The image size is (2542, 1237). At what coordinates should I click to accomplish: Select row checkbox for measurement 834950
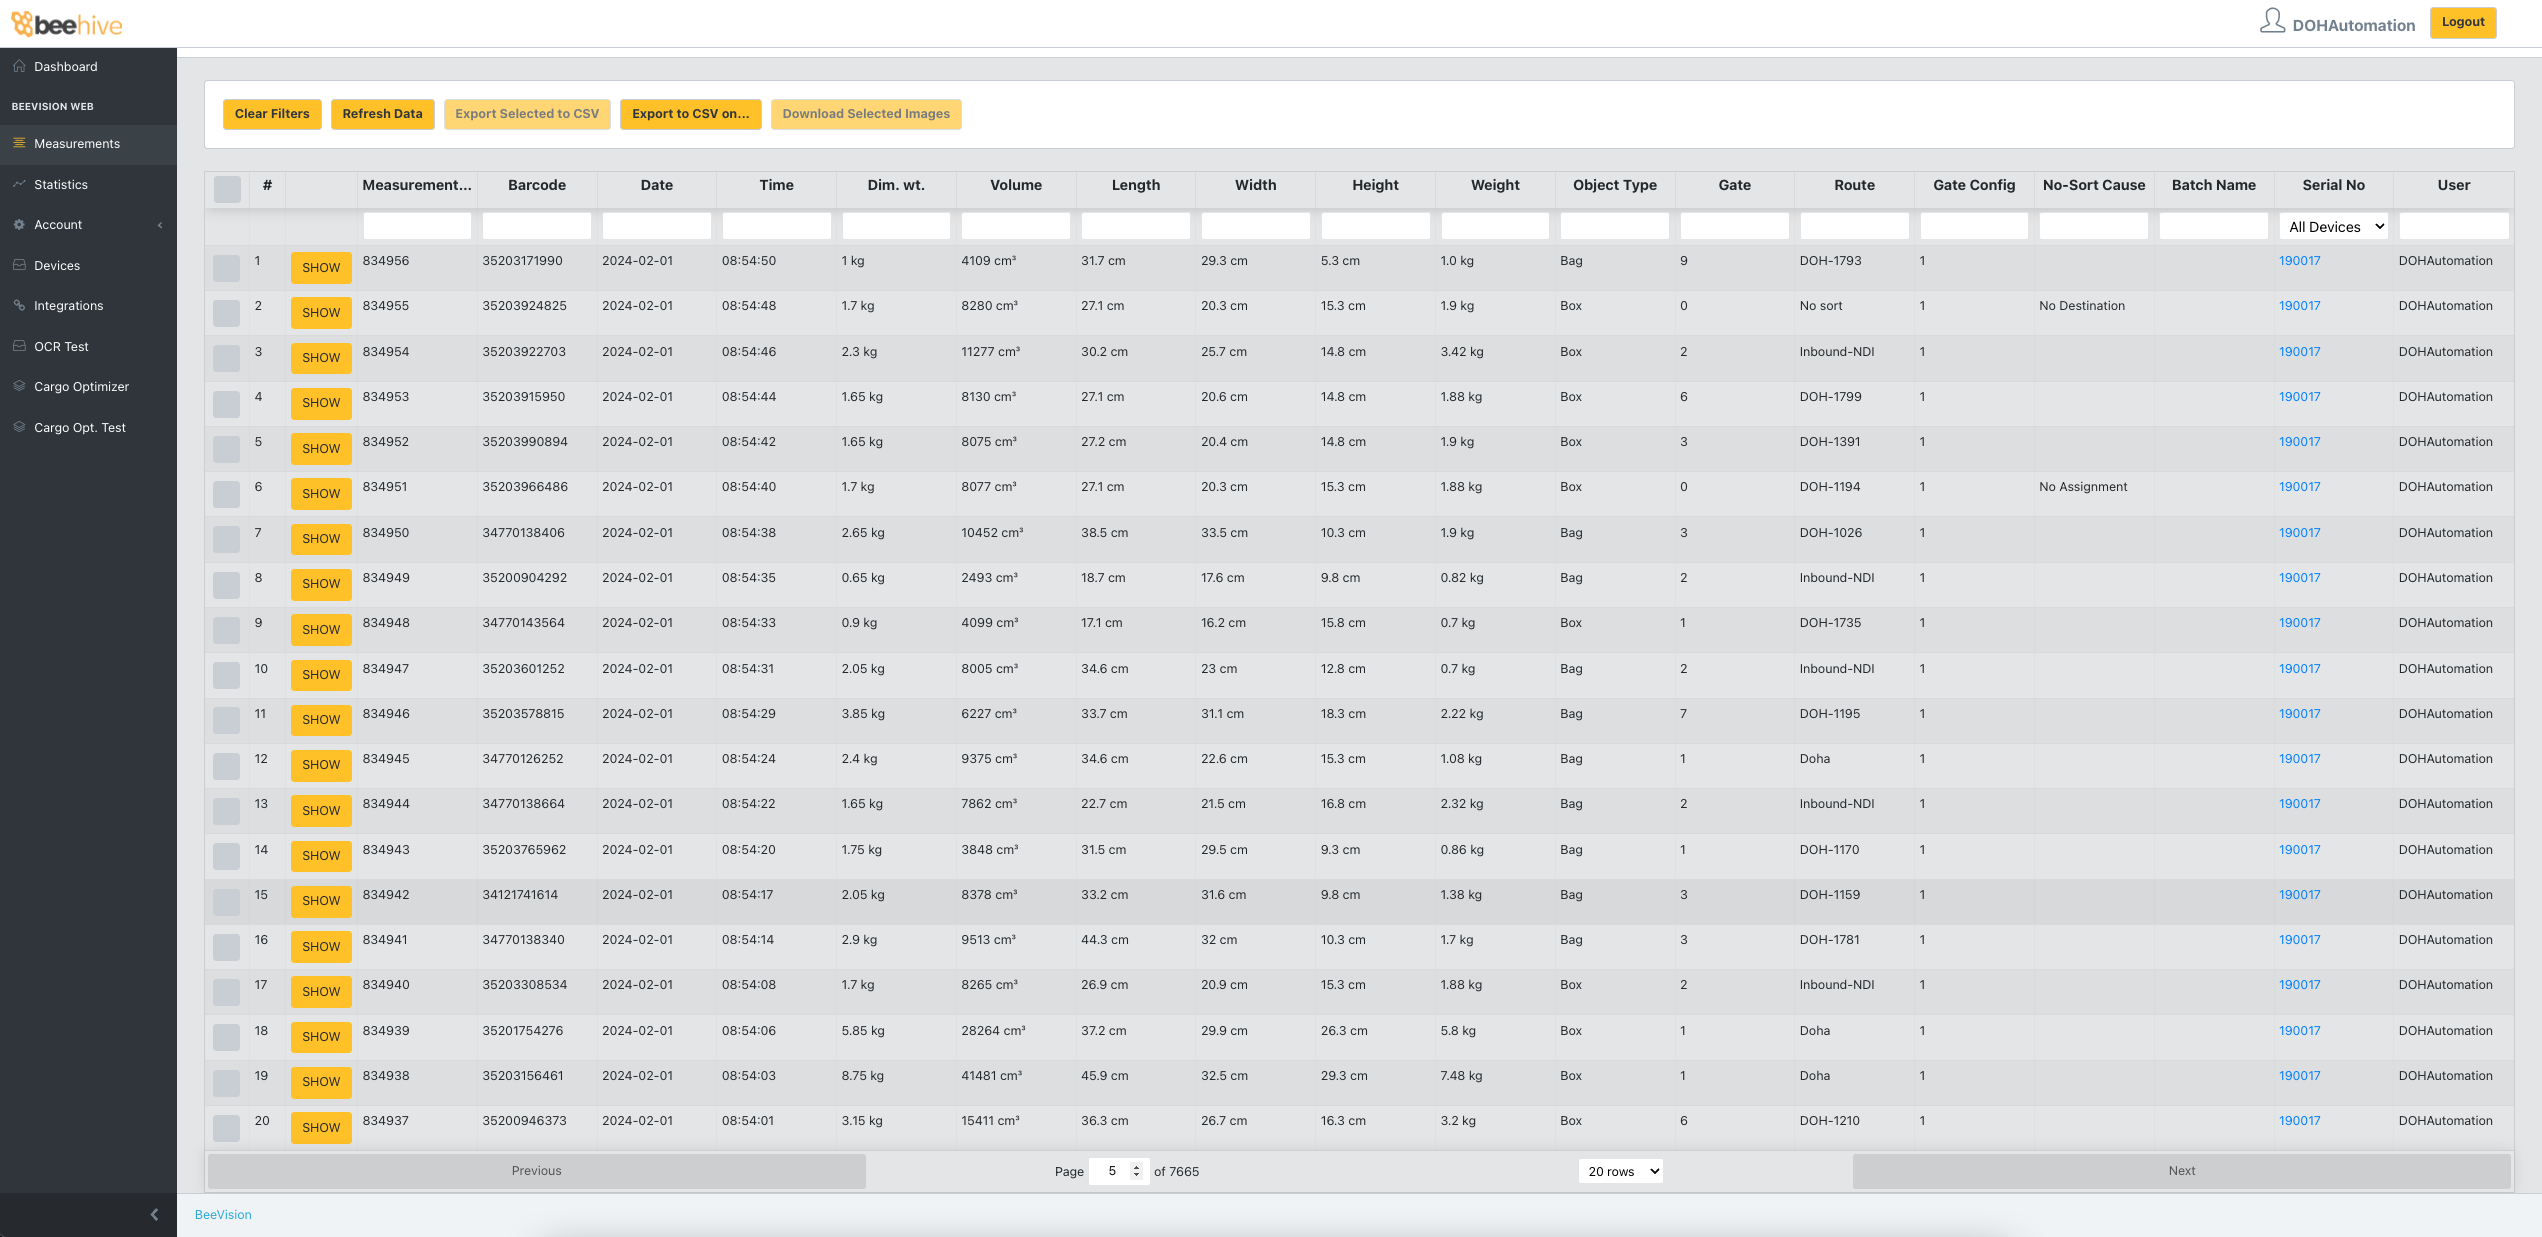pos(227,539)
